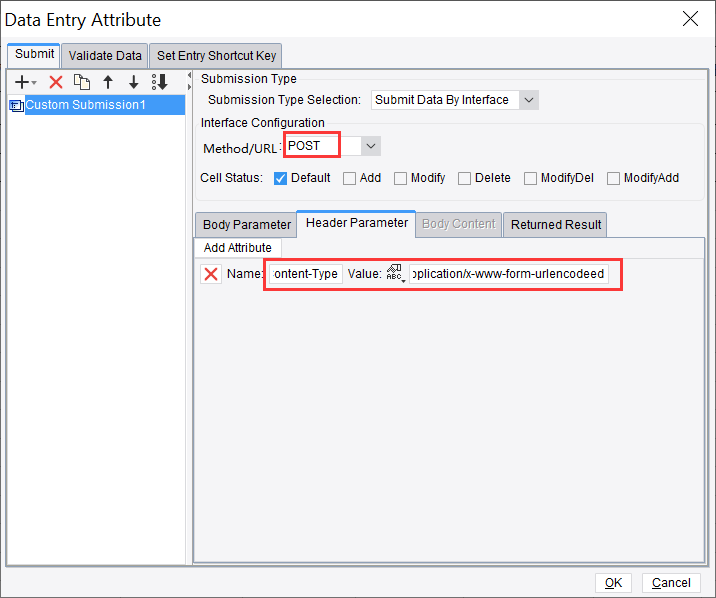
Task: Click the Body Content tab
Action: click(x=458, y=224)
